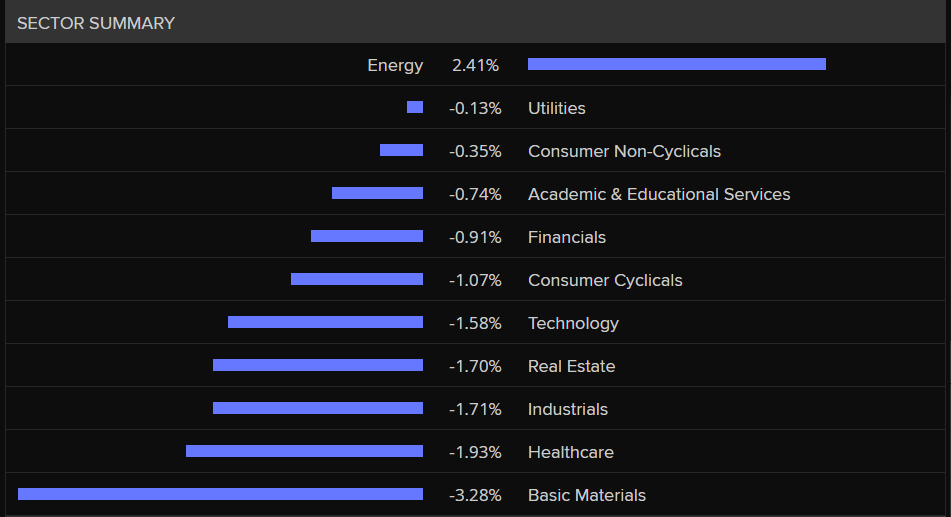This screenshot has width=951, height=517.
Task: Select the Industrials sector label
Action: tap(568, 409)
